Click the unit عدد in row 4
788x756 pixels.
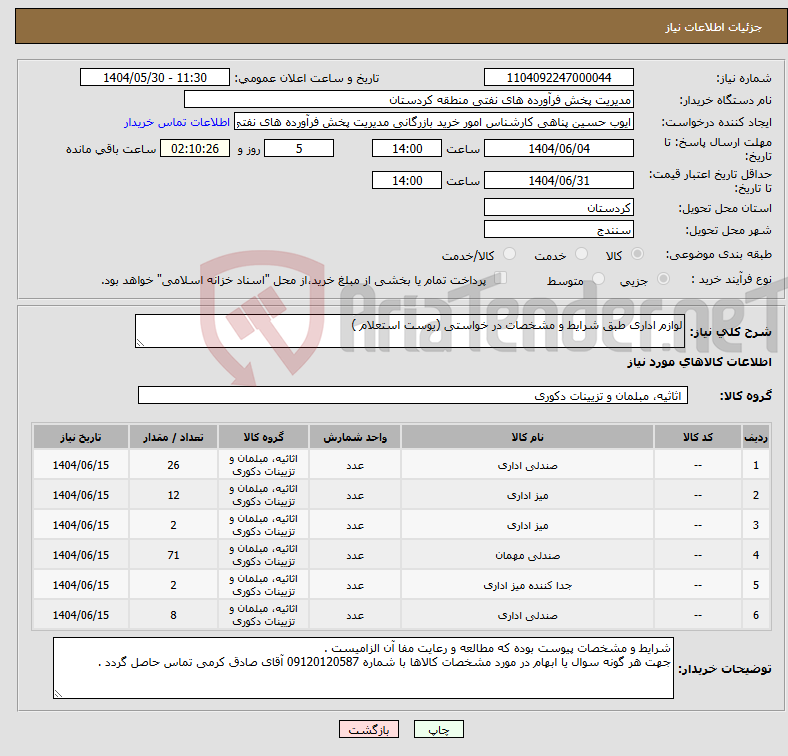click(x=355, y=555)
